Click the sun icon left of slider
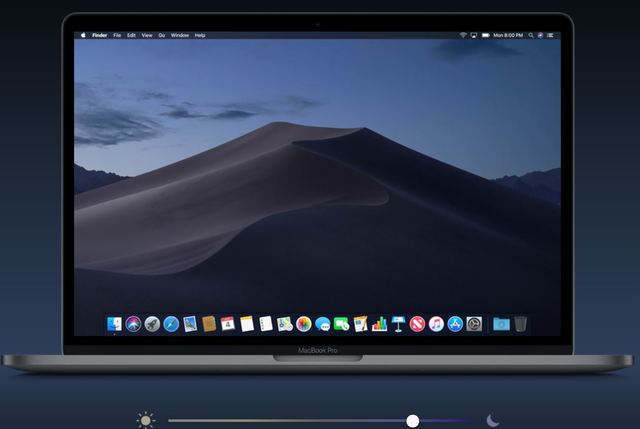This screenshot has height=429, width=640. click(146, 420)
